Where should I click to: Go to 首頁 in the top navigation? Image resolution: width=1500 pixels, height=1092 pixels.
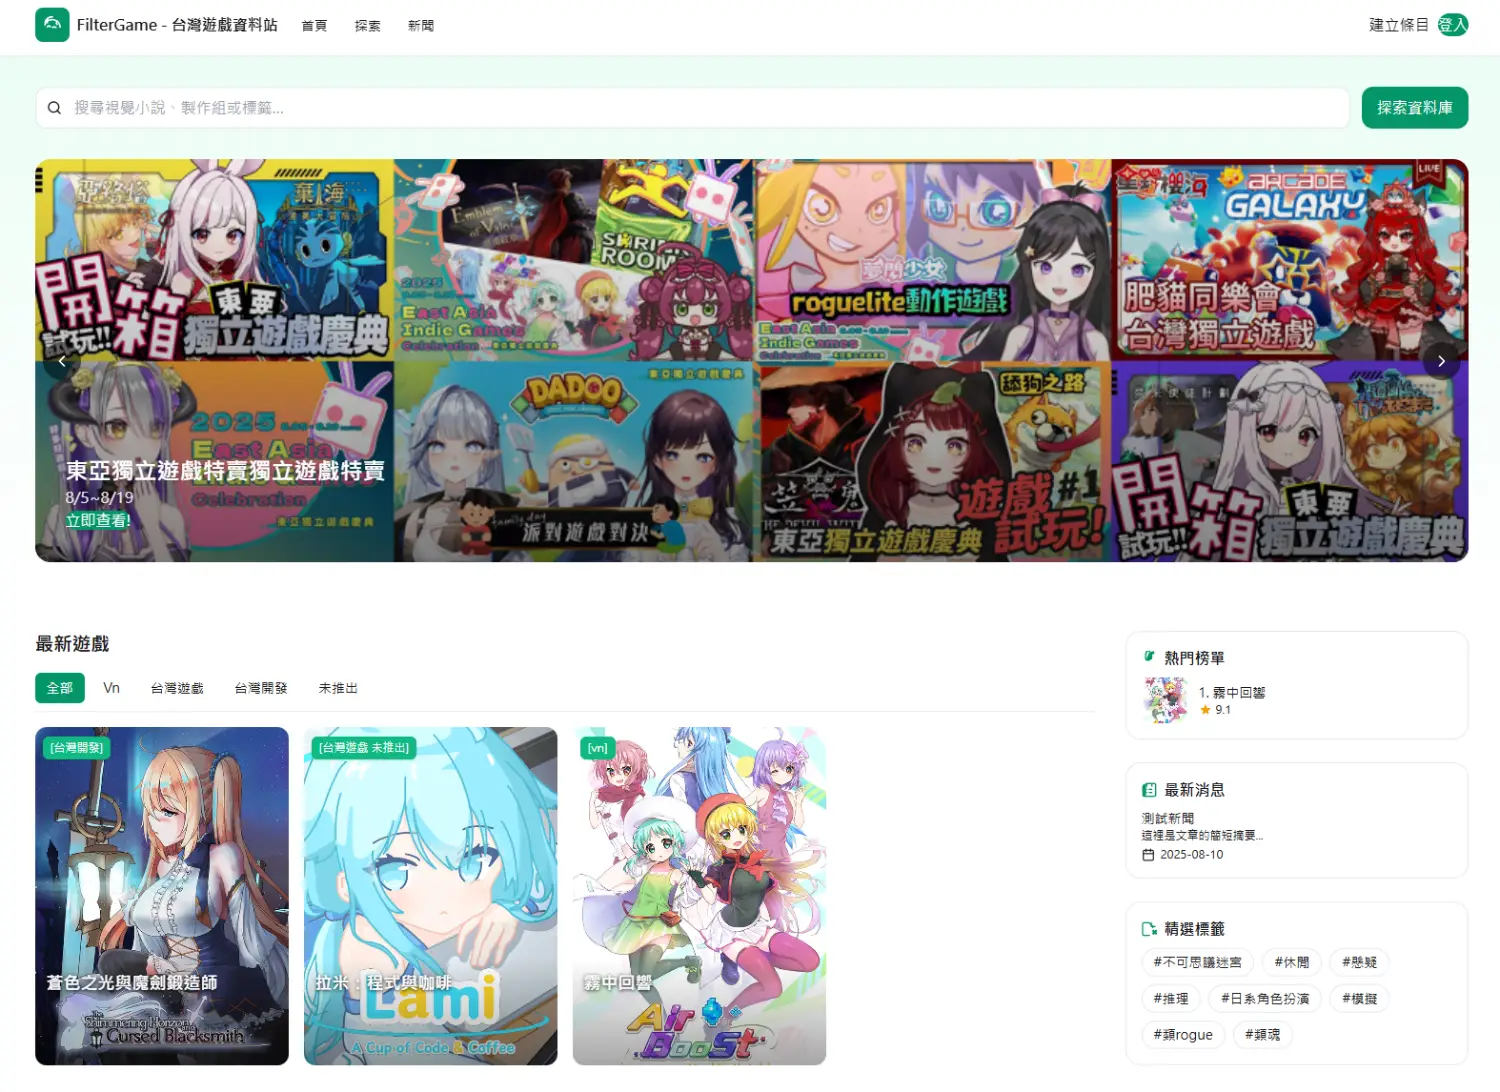coord(314,26)
